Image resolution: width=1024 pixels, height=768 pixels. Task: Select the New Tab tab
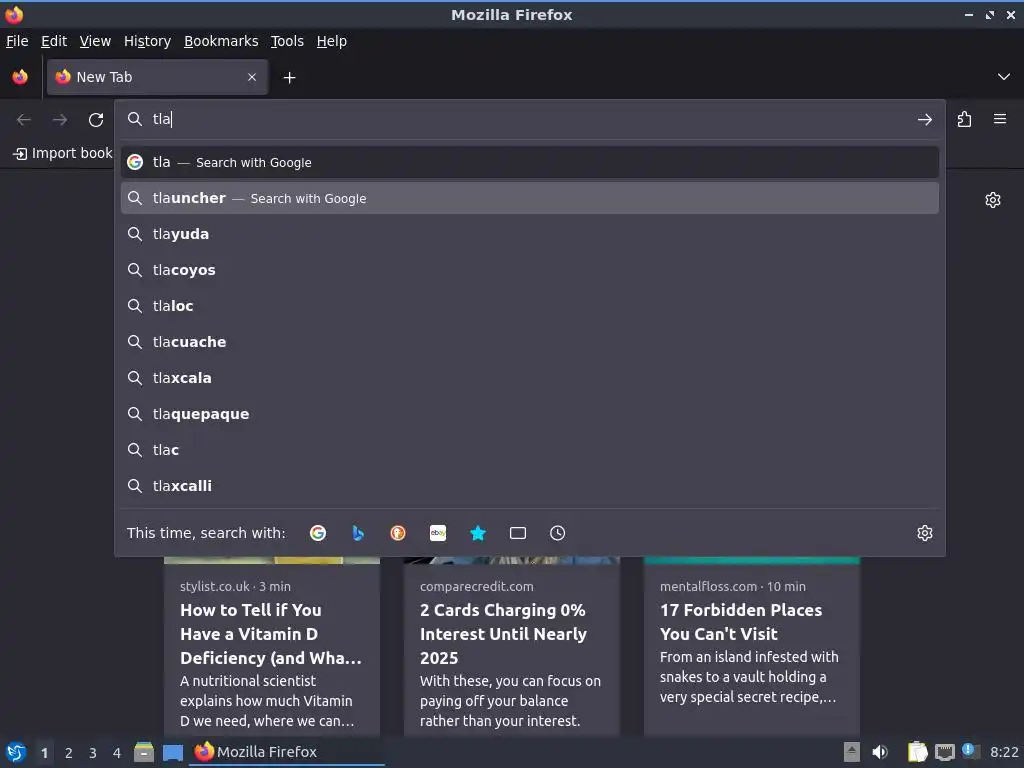tap(157, 77)
